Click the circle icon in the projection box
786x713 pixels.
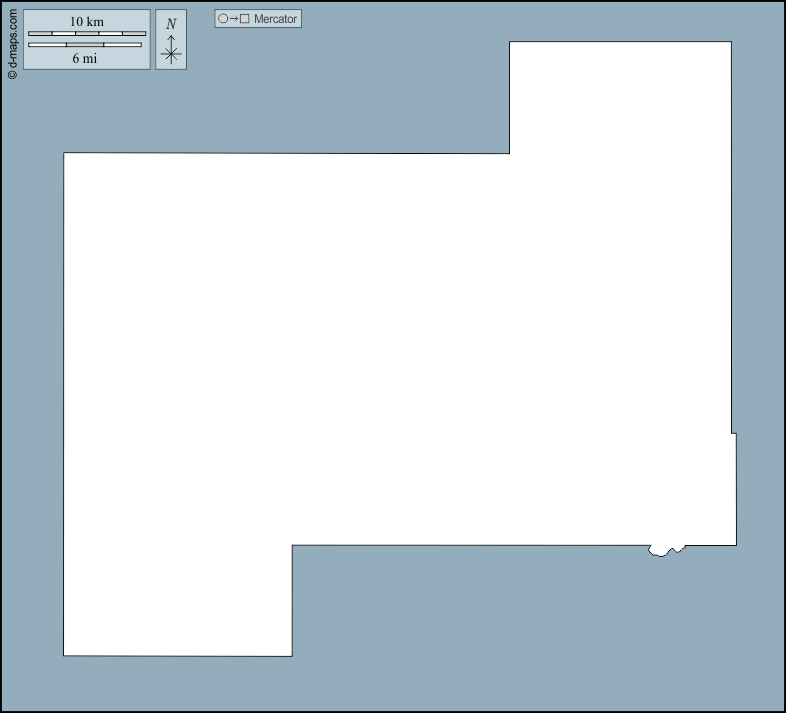(223, 19)
